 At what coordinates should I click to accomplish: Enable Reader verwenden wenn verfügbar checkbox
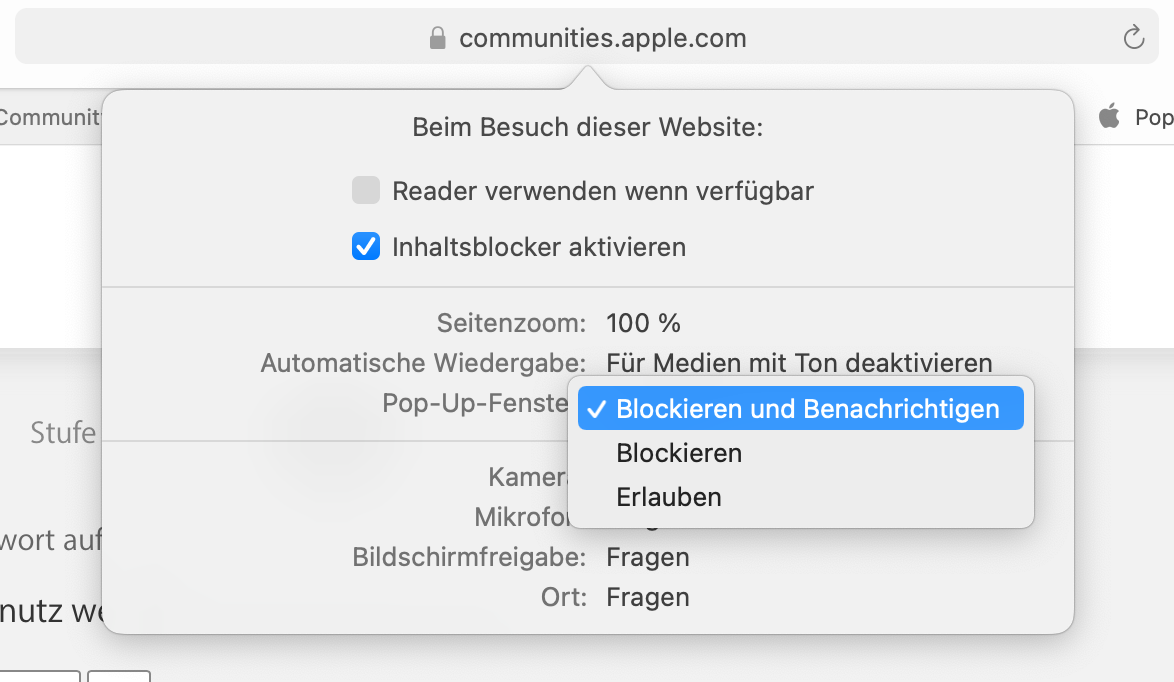pos(366,190)
